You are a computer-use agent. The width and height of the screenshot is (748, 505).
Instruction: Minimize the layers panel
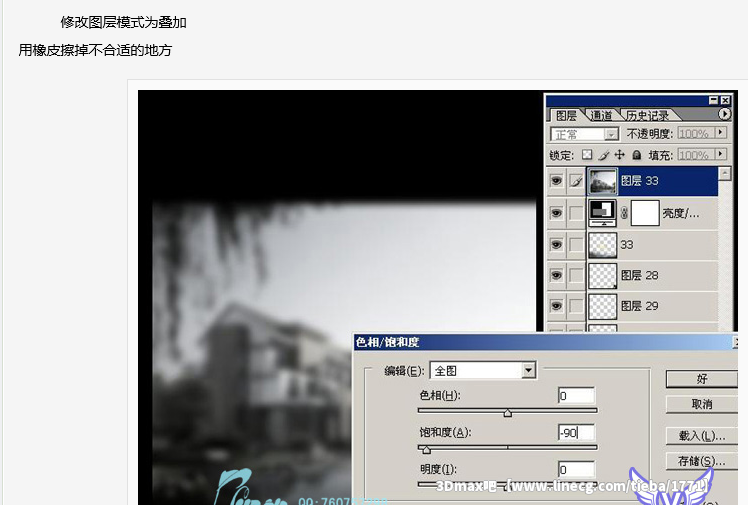pos(713,100)
